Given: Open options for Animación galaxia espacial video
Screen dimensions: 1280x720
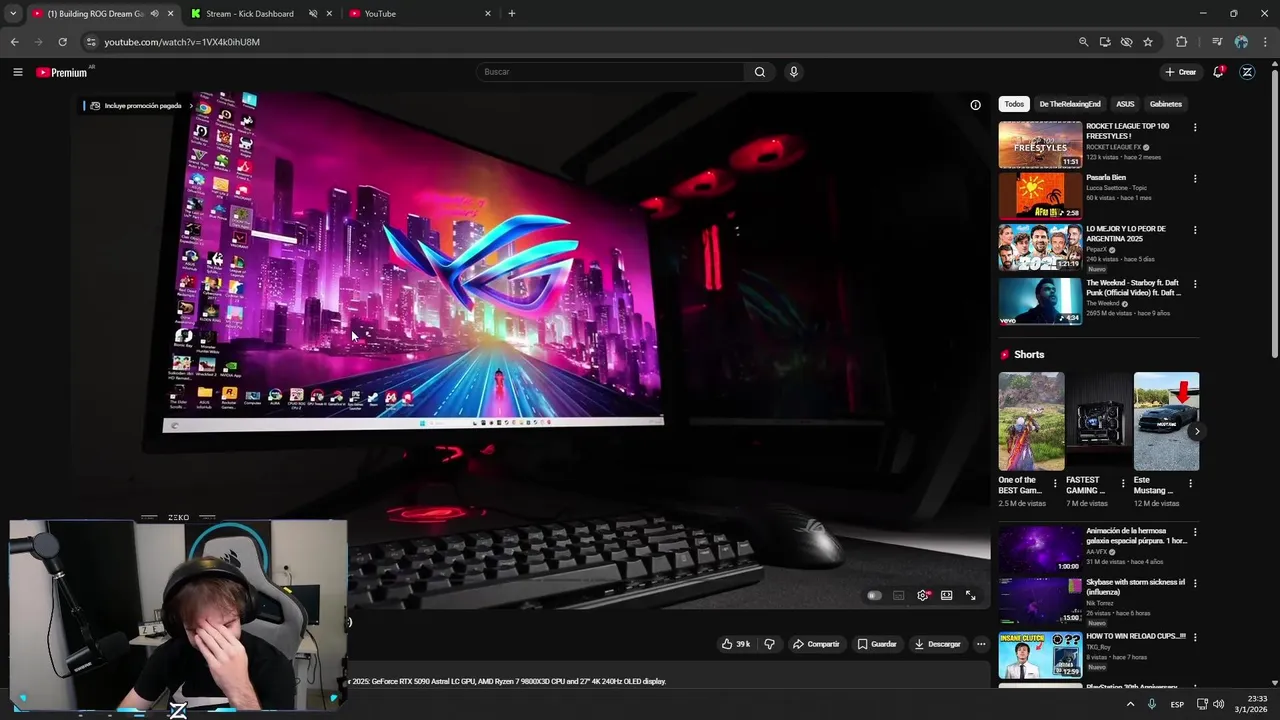Looking at the screenshot, I should [1195, 532].
